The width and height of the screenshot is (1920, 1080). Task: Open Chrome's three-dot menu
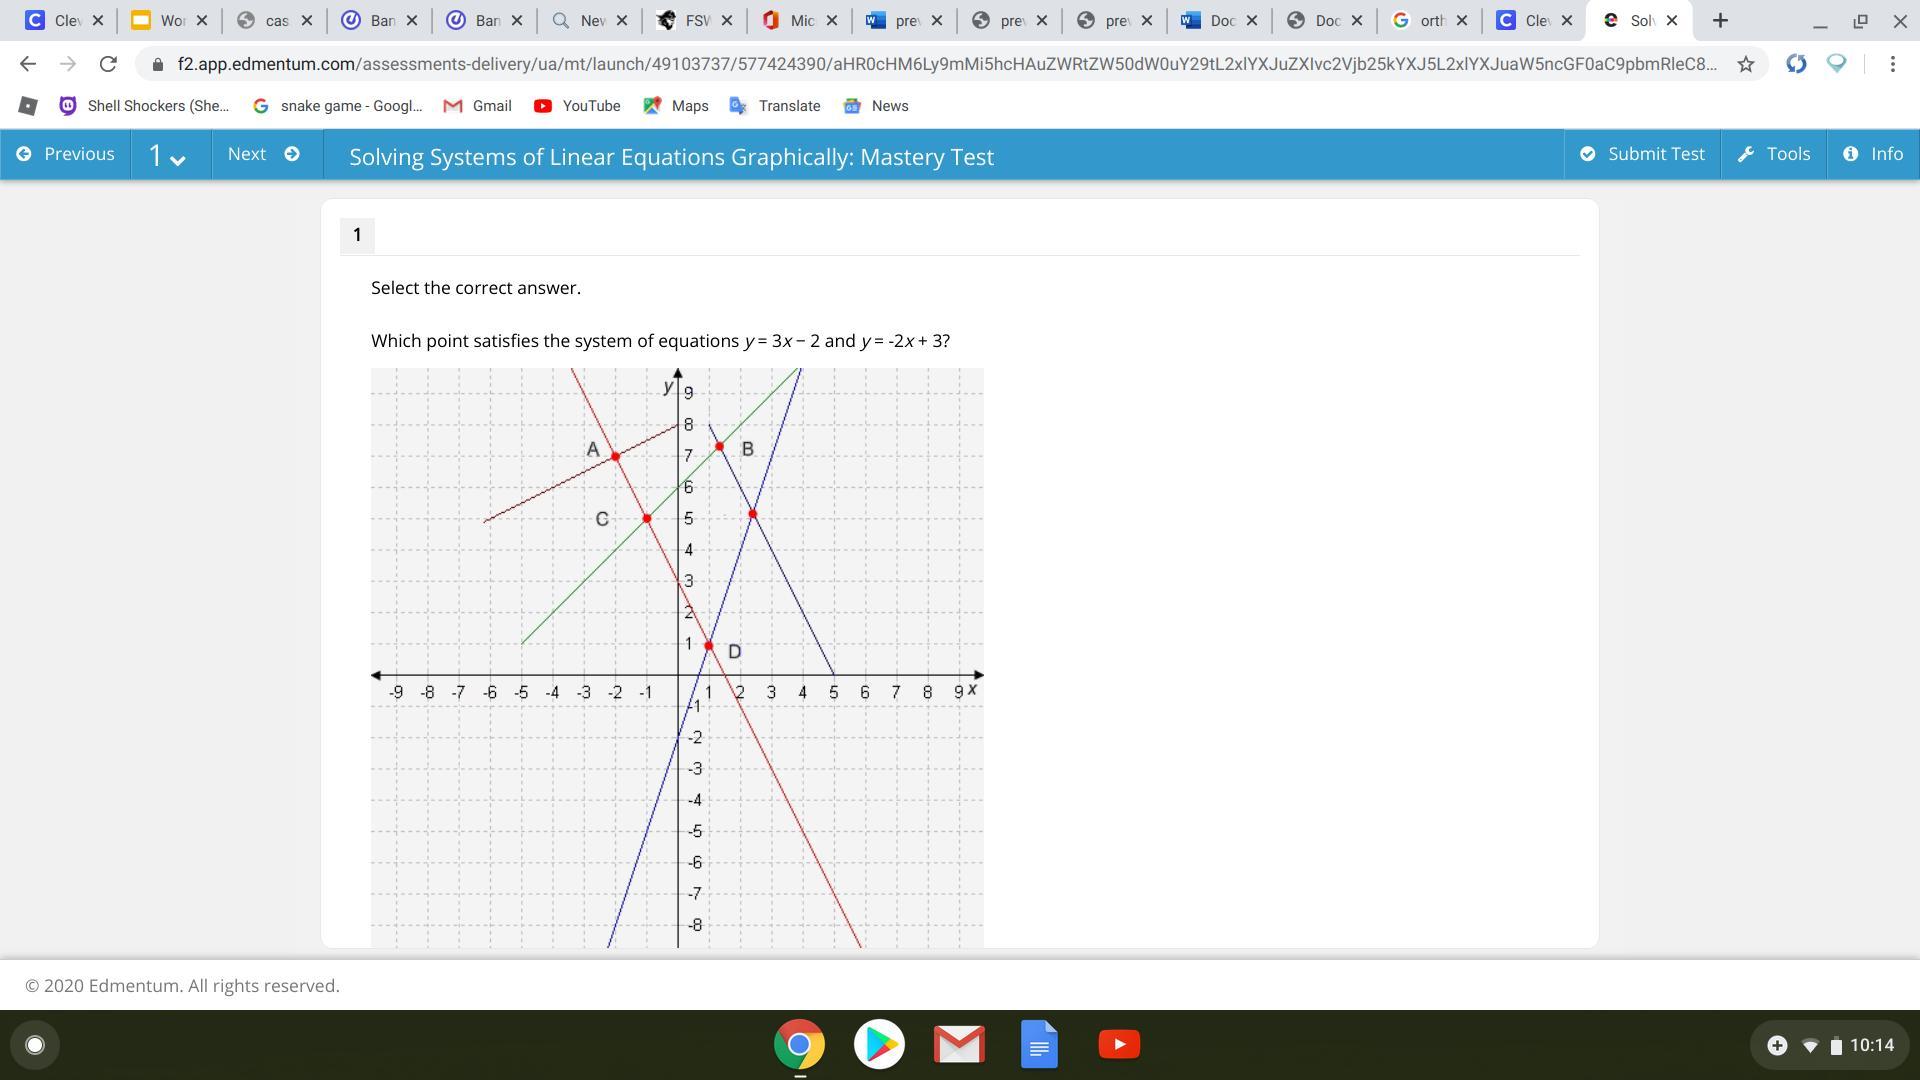click(1892, 64)
